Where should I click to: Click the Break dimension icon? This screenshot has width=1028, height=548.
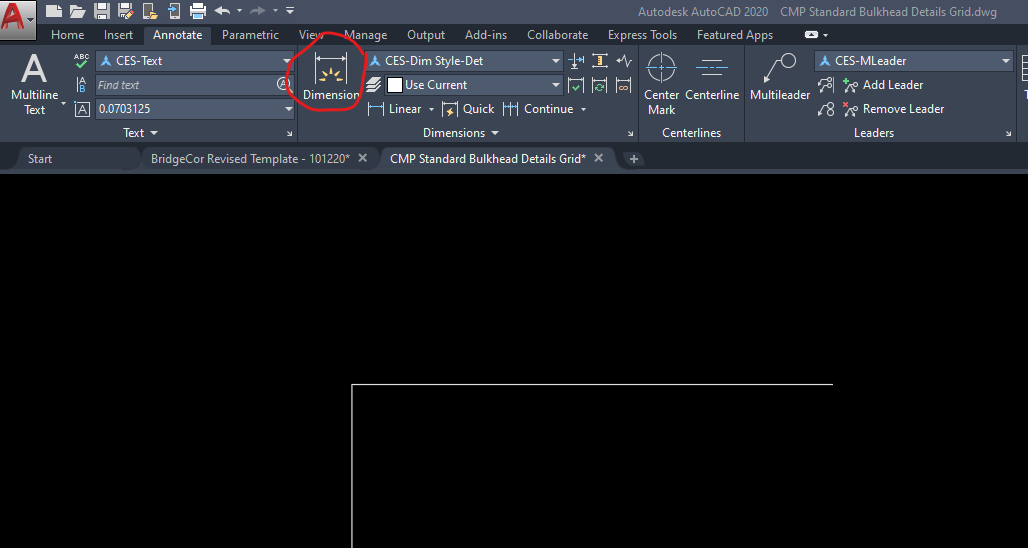pyautogui.click(x=576, y=61)
